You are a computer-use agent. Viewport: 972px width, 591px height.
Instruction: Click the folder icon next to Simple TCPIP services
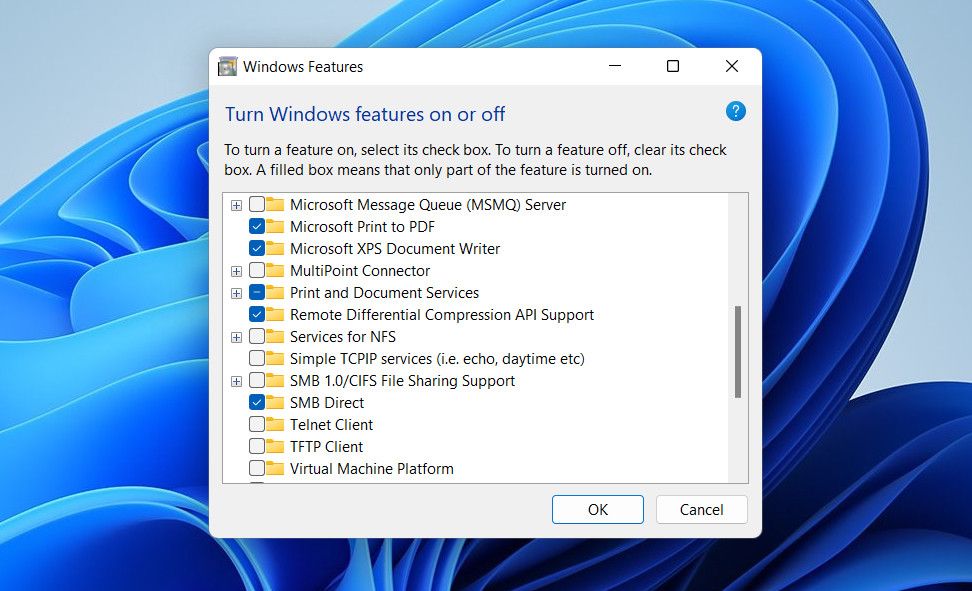pyautogui.click(x=274, y=358)
